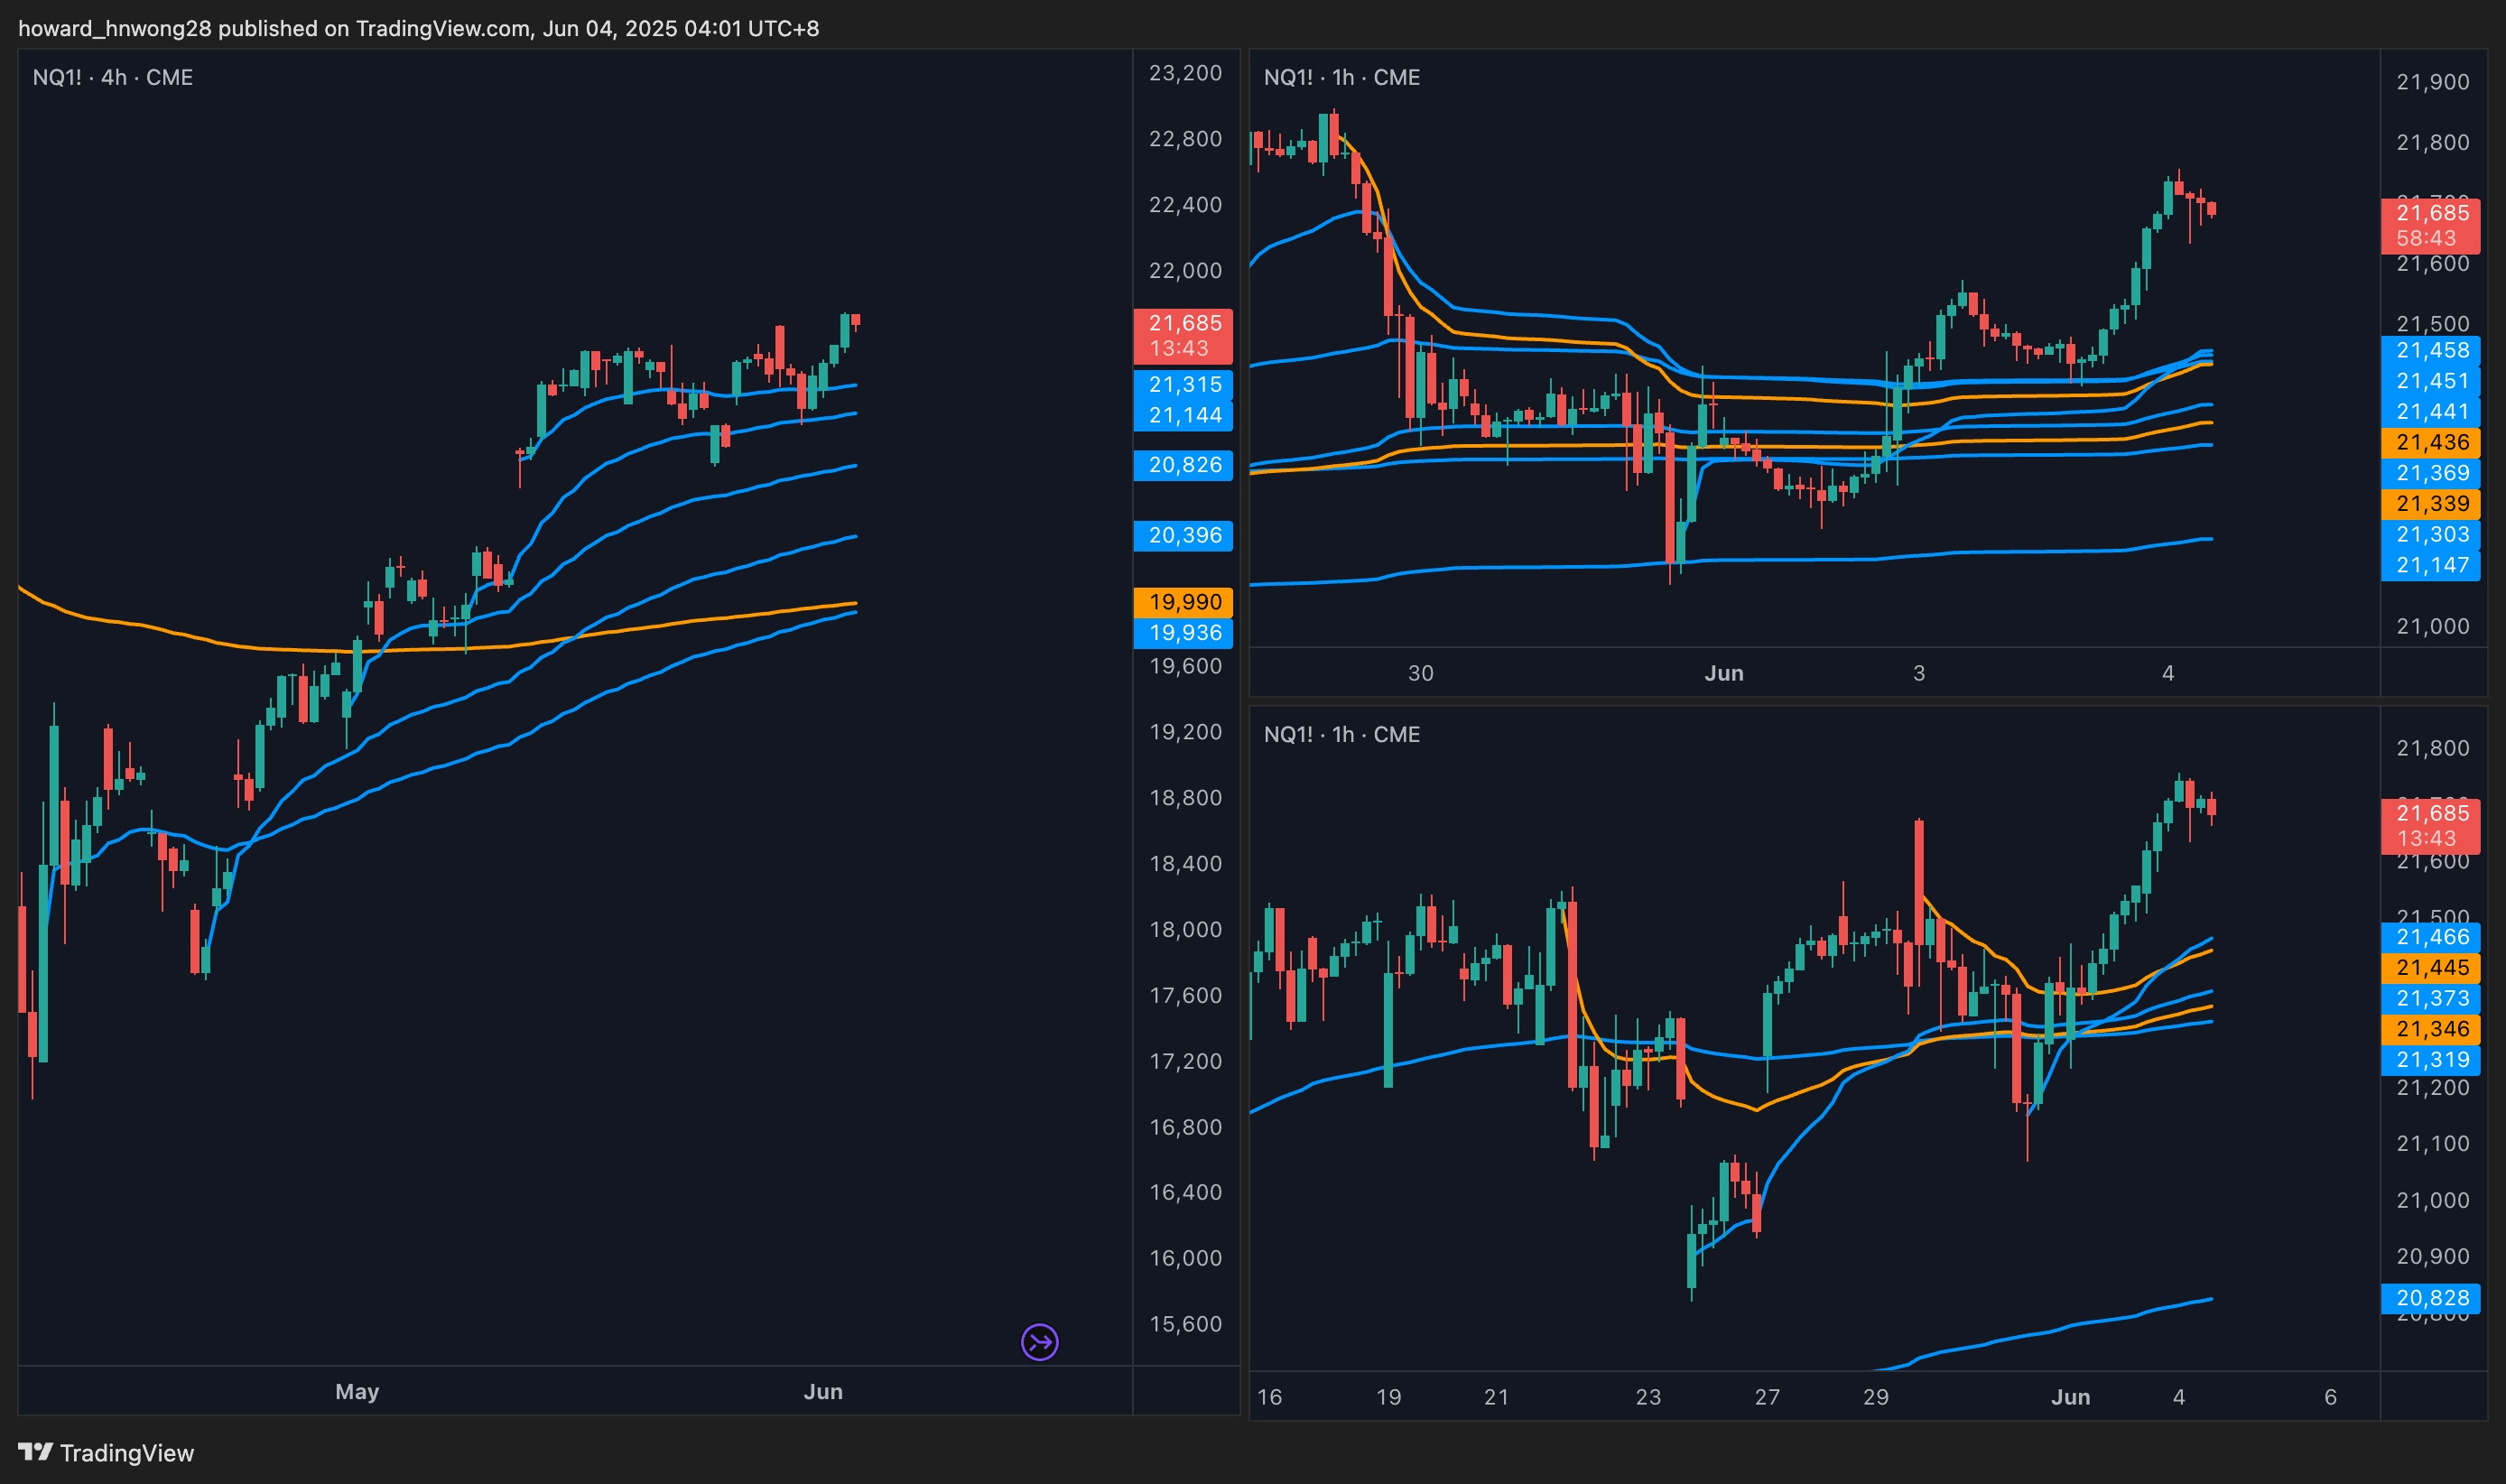Click the orange 19,990 price label
2506x1484 pixels.
tap(1183, 602)
